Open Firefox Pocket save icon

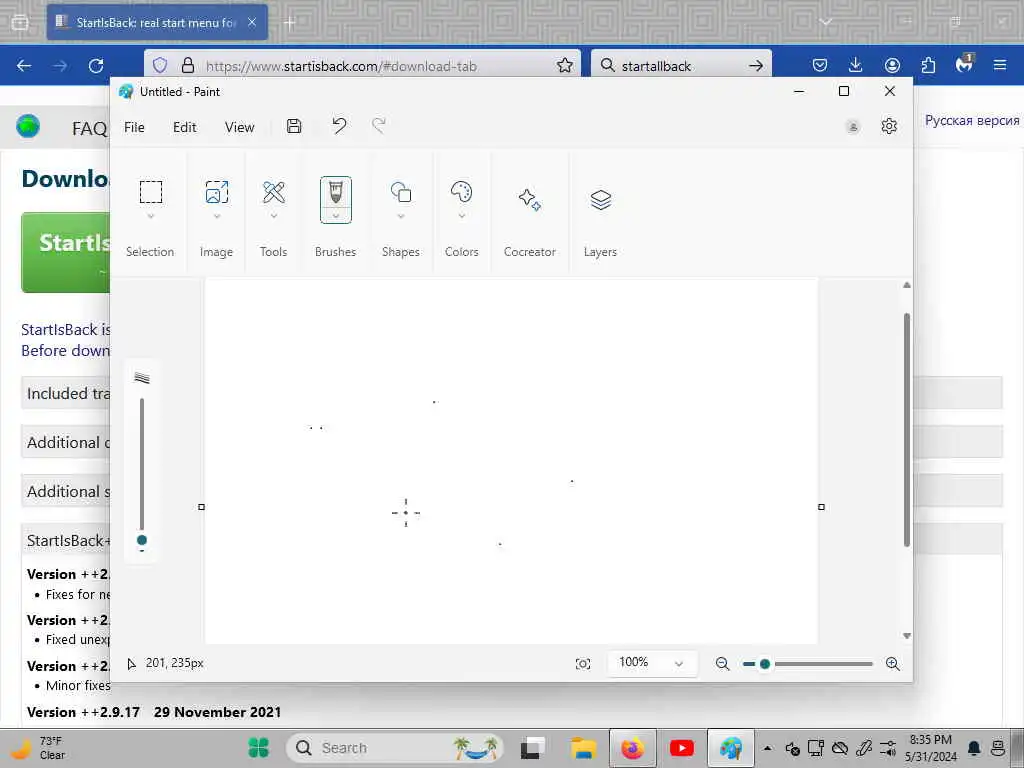pos(820,65)
